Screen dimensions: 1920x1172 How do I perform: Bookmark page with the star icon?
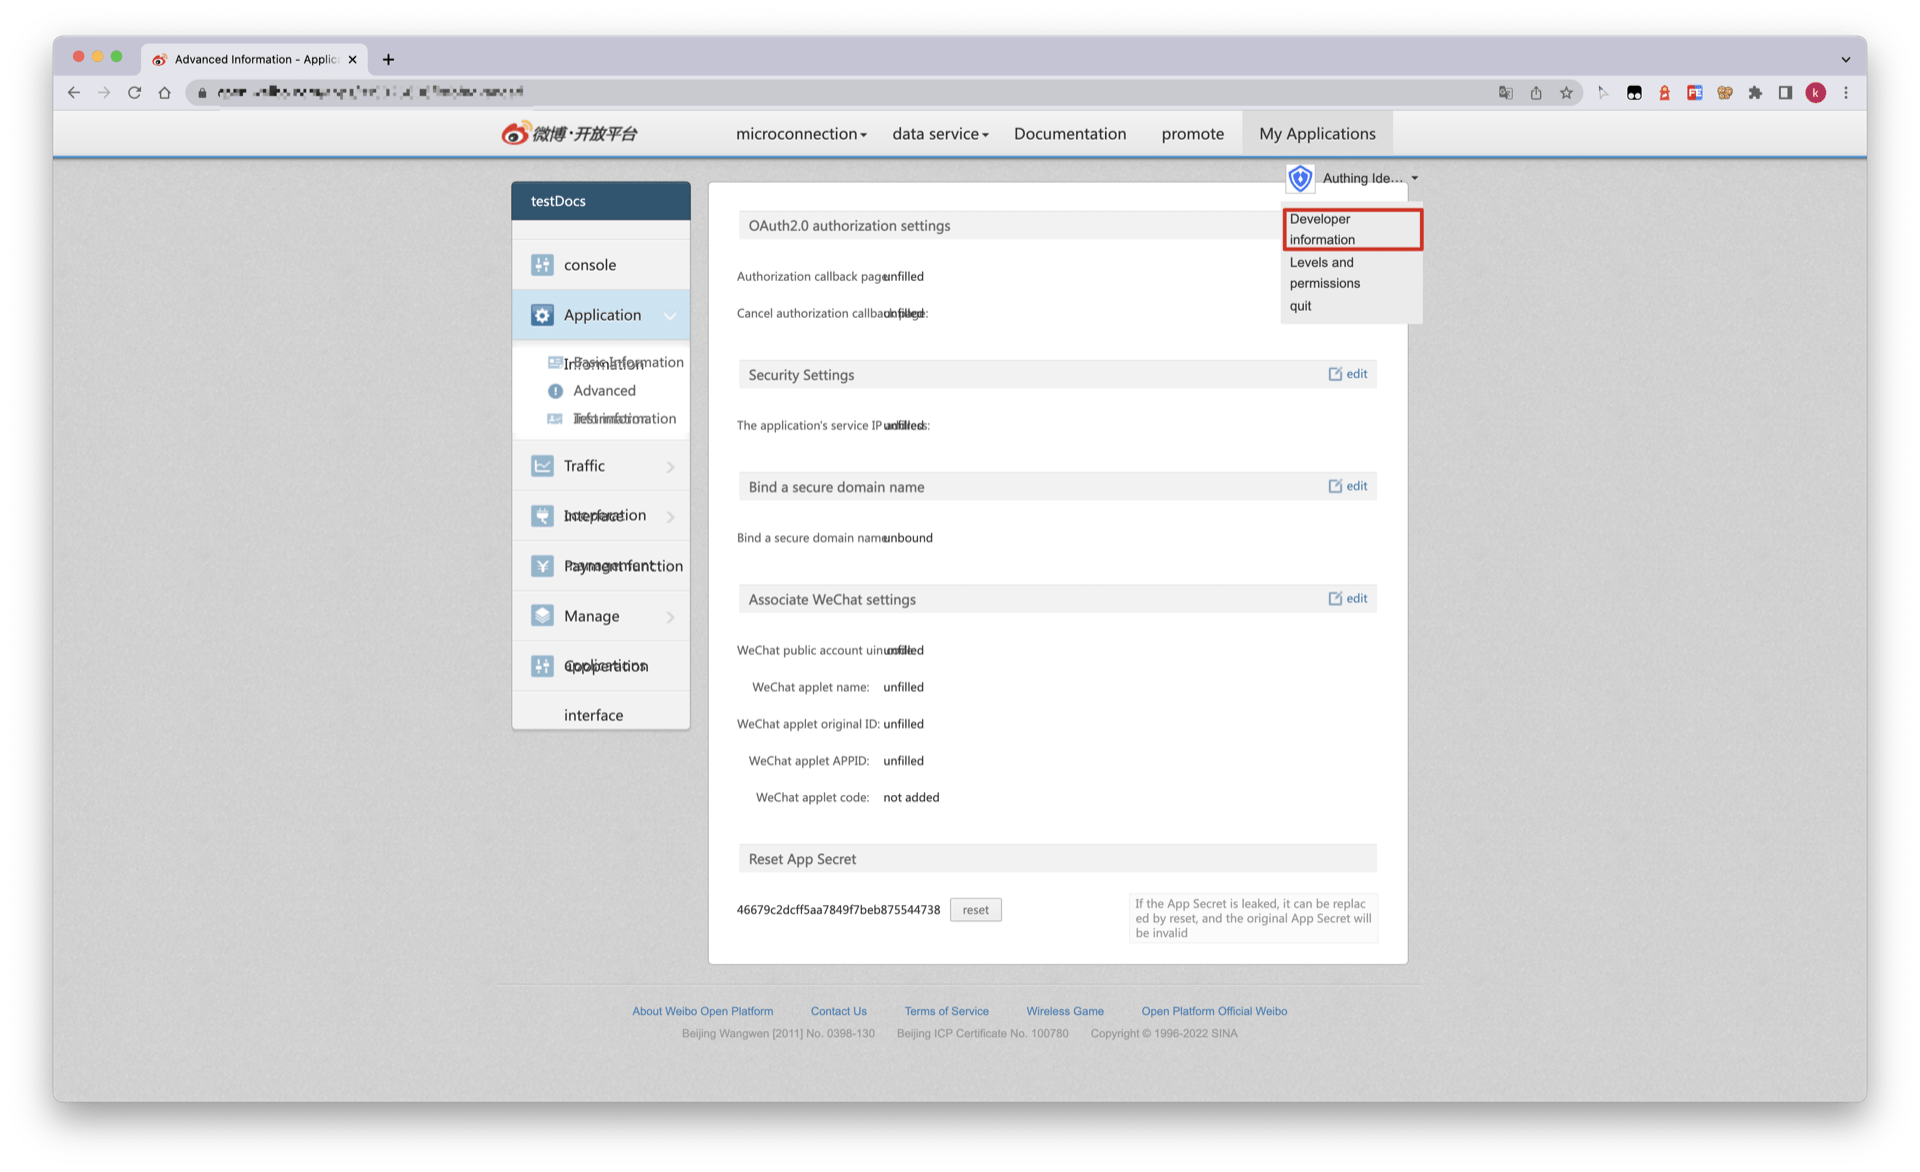click(1566, 92)
